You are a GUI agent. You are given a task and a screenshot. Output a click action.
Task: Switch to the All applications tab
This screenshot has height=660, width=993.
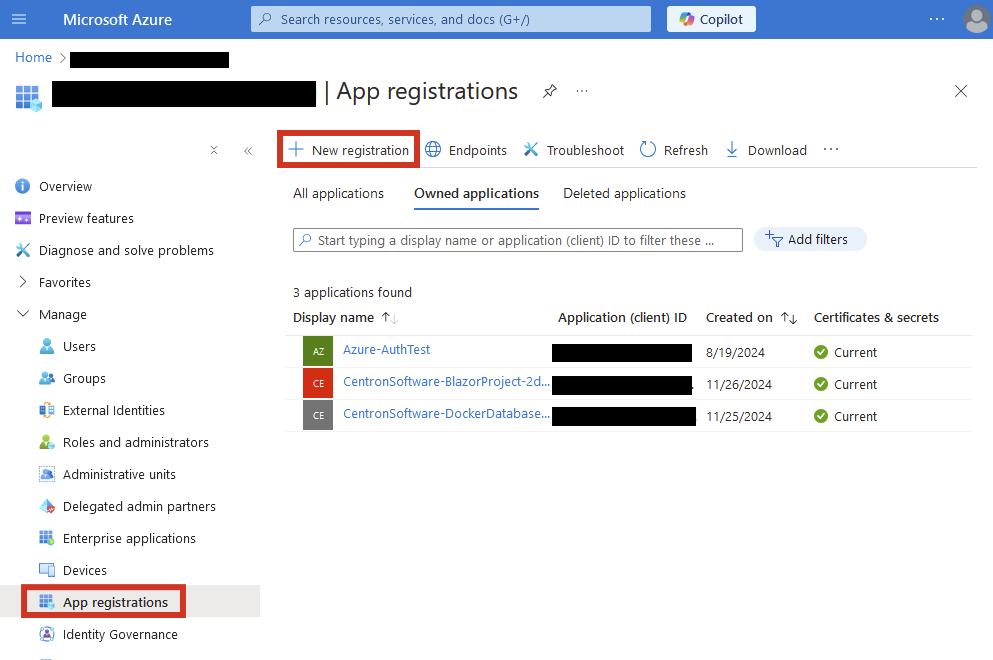pyautogui.click(x=338, y=193)
